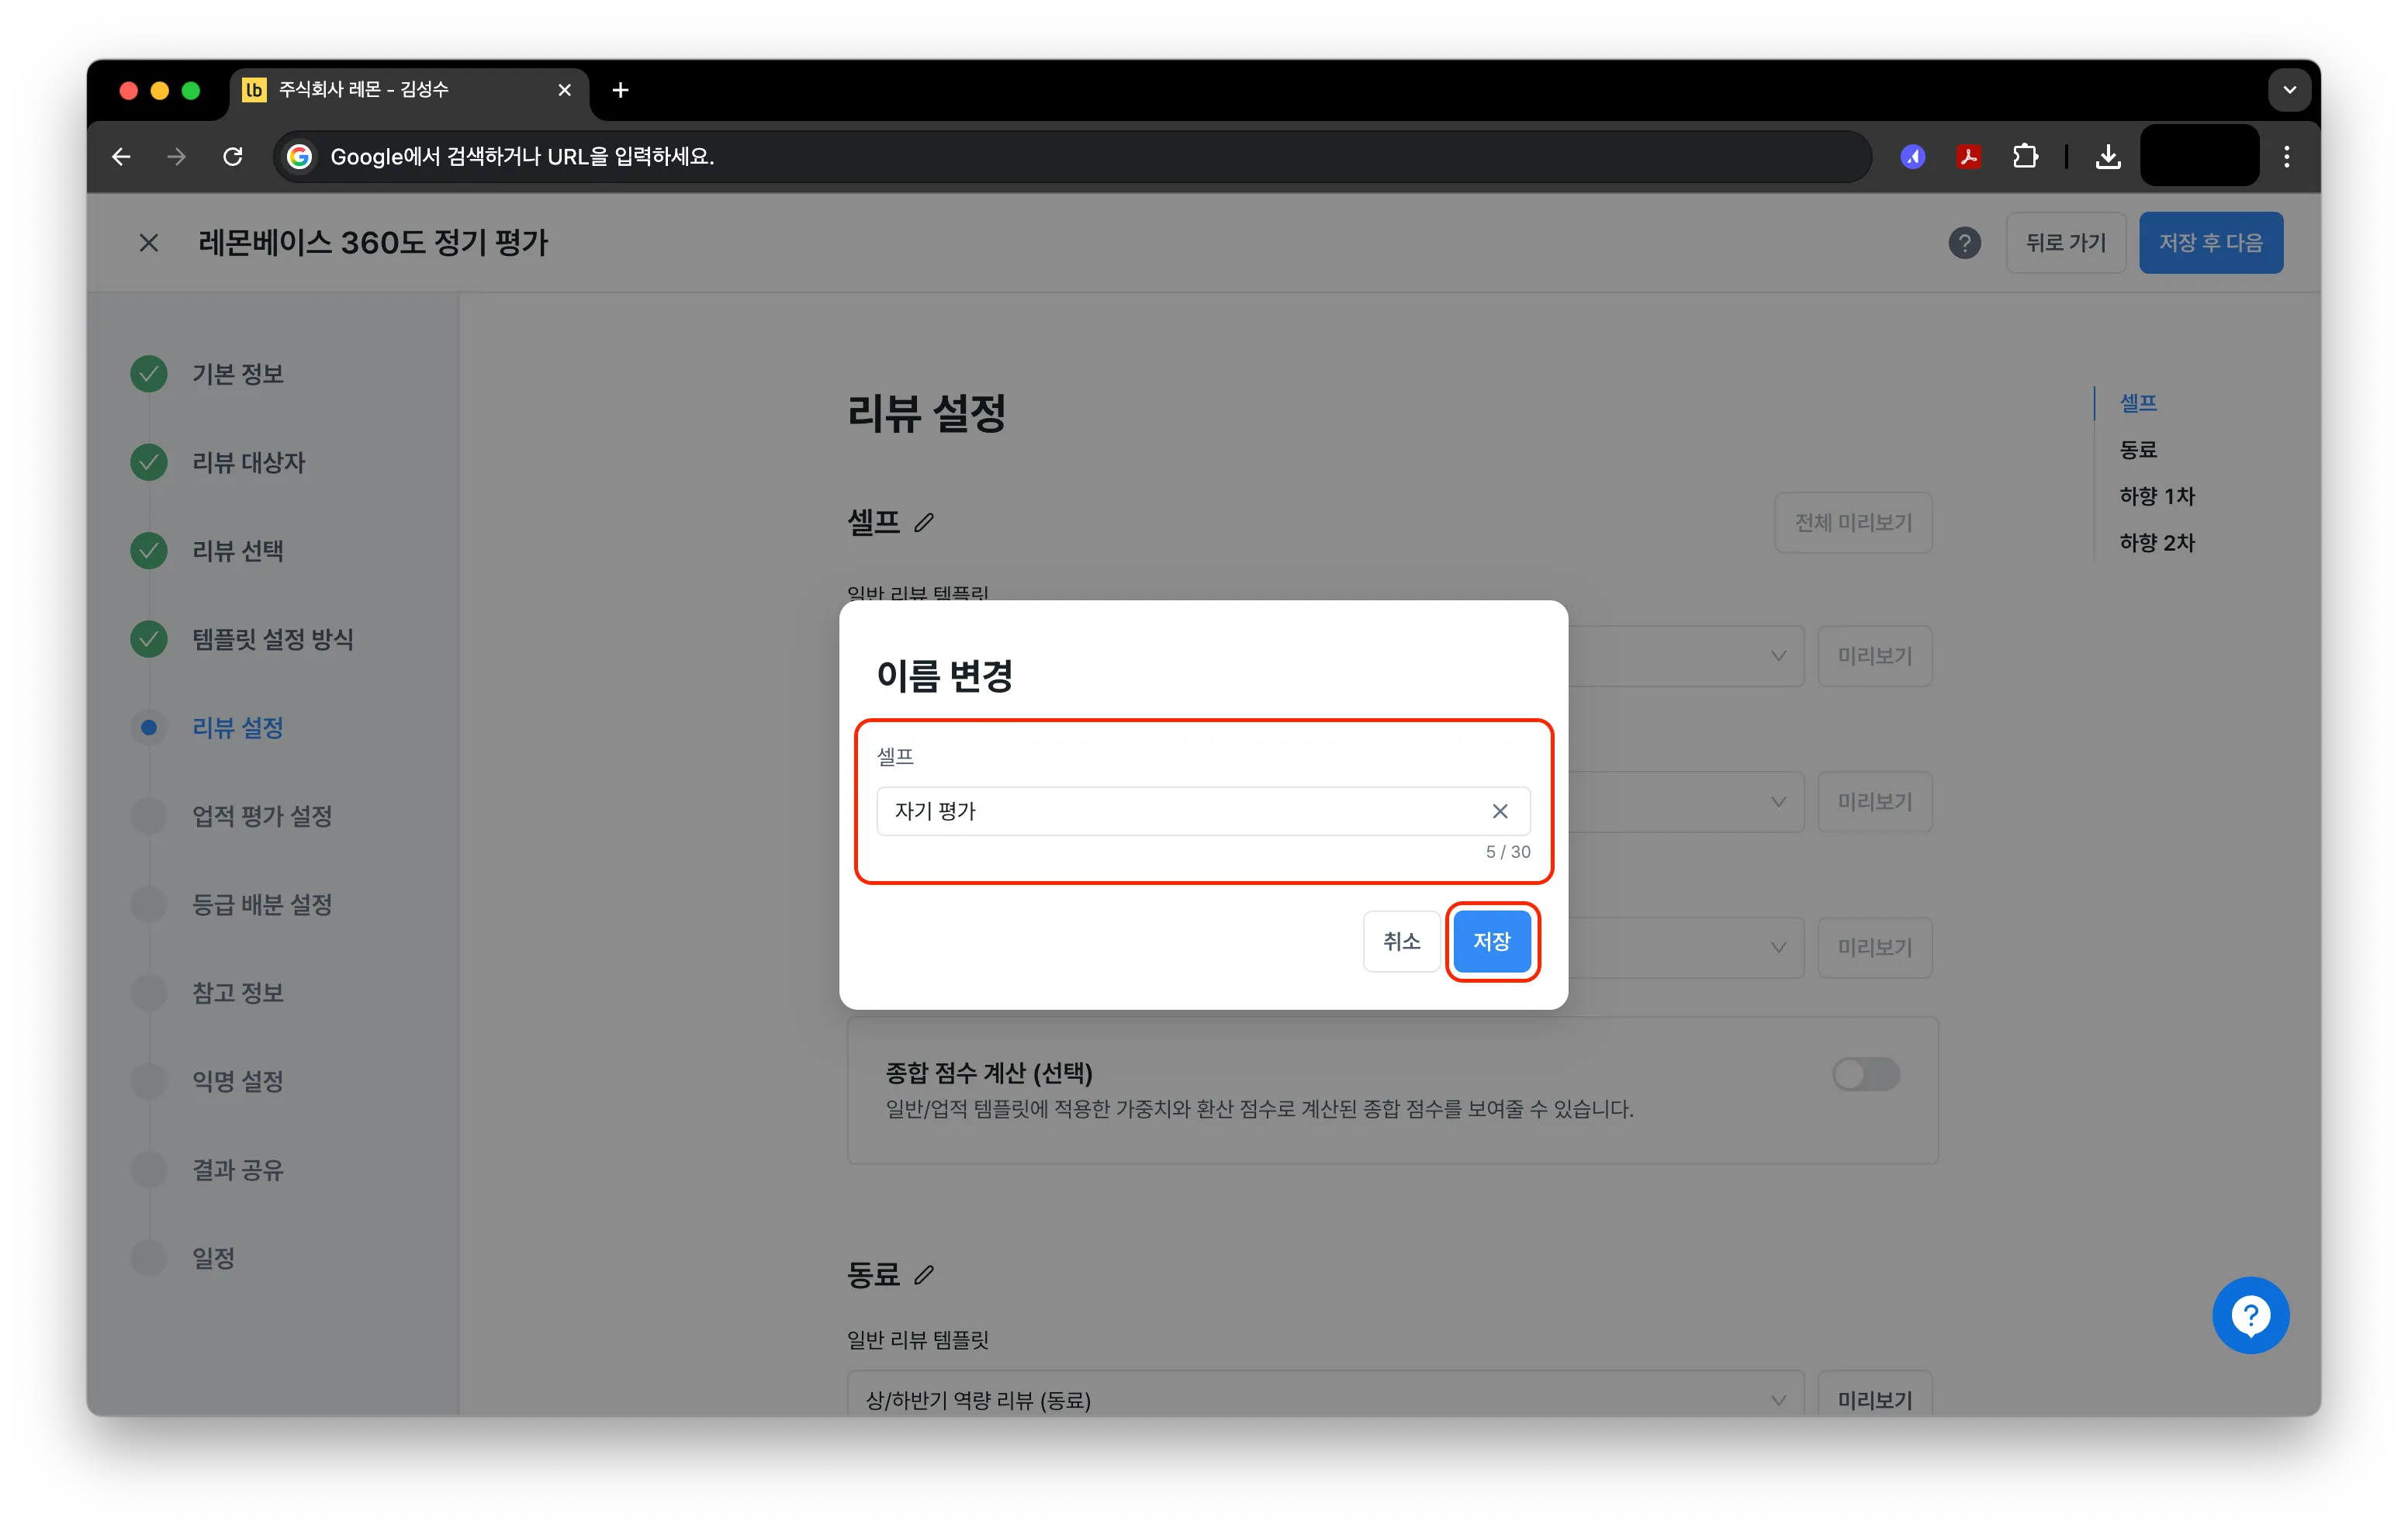This screenshot has width=2408, height=1531.
Task: Go to 템플릿 설정 방식 step
Action: 272,639
